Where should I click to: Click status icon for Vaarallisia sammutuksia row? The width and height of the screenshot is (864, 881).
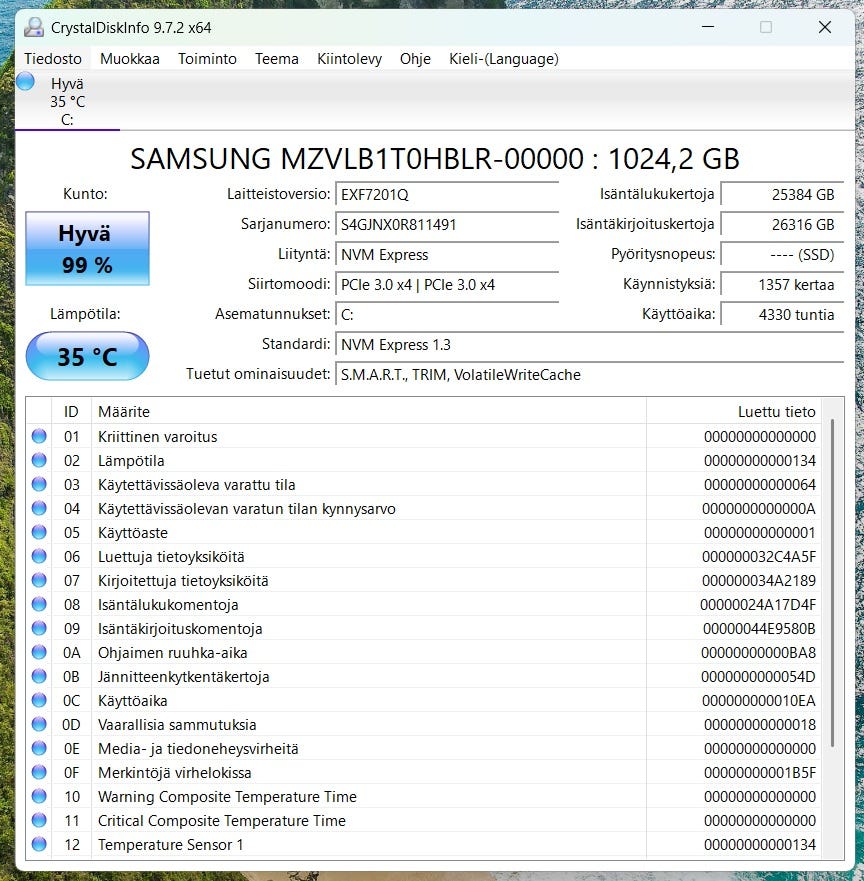coord(39,724)
